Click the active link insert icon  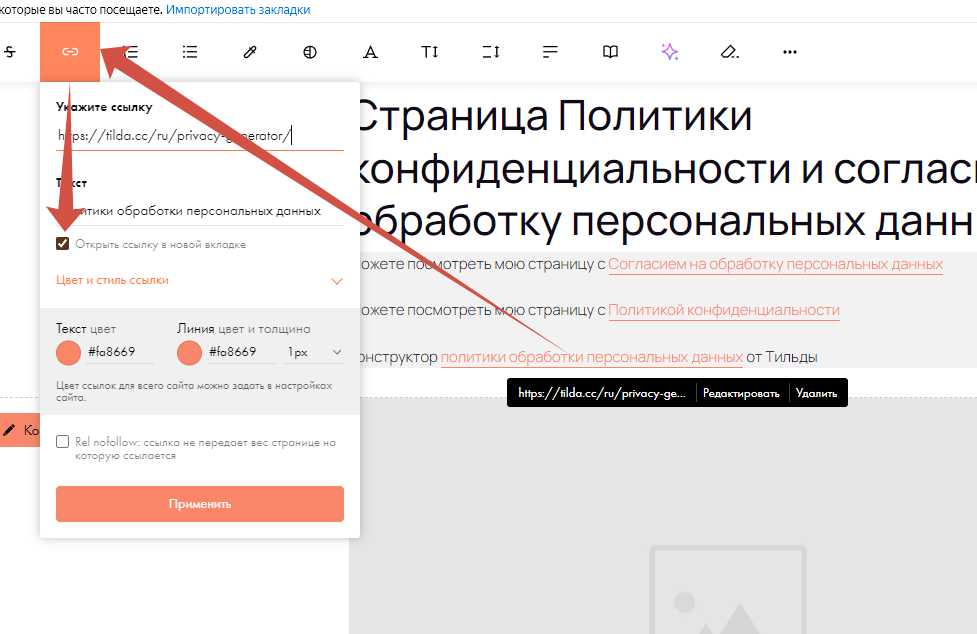pos(70,52)
